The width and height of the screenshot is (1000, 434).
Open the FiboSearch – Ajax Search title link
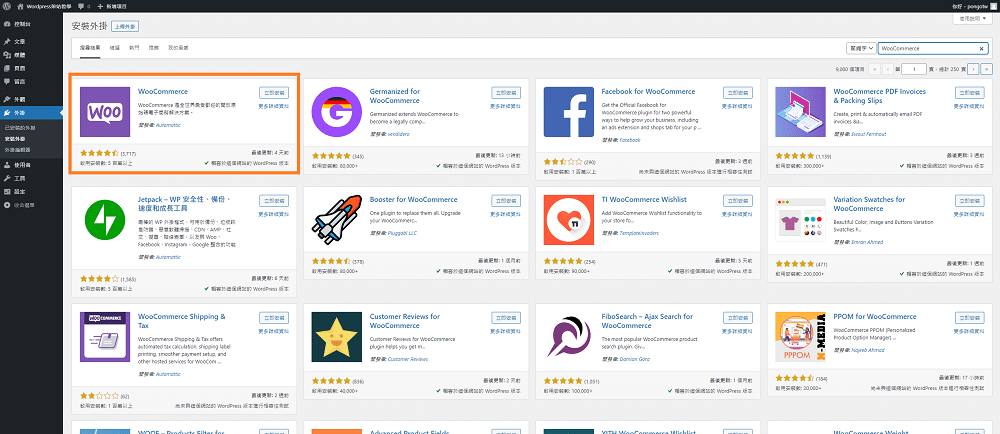point(647,321)
